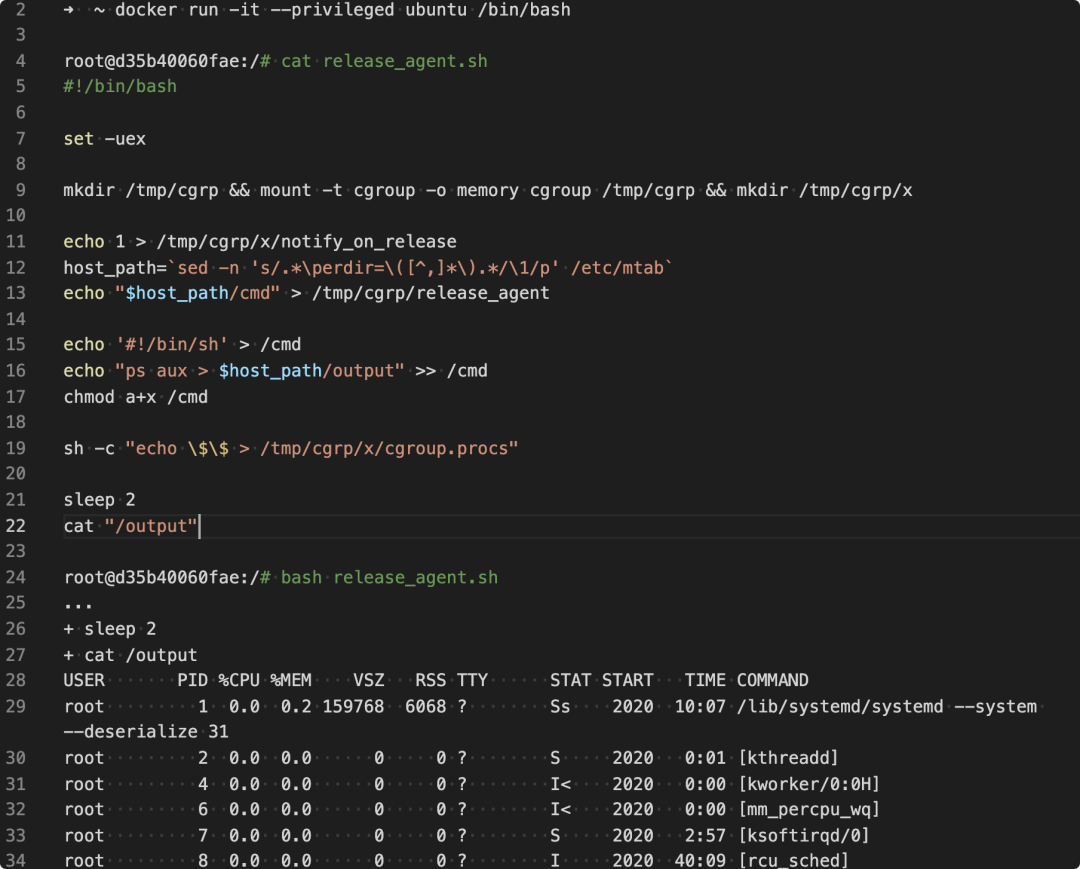
Task: Click the '/etc/mtab' path on line 12
Action: tap(616, 268)
